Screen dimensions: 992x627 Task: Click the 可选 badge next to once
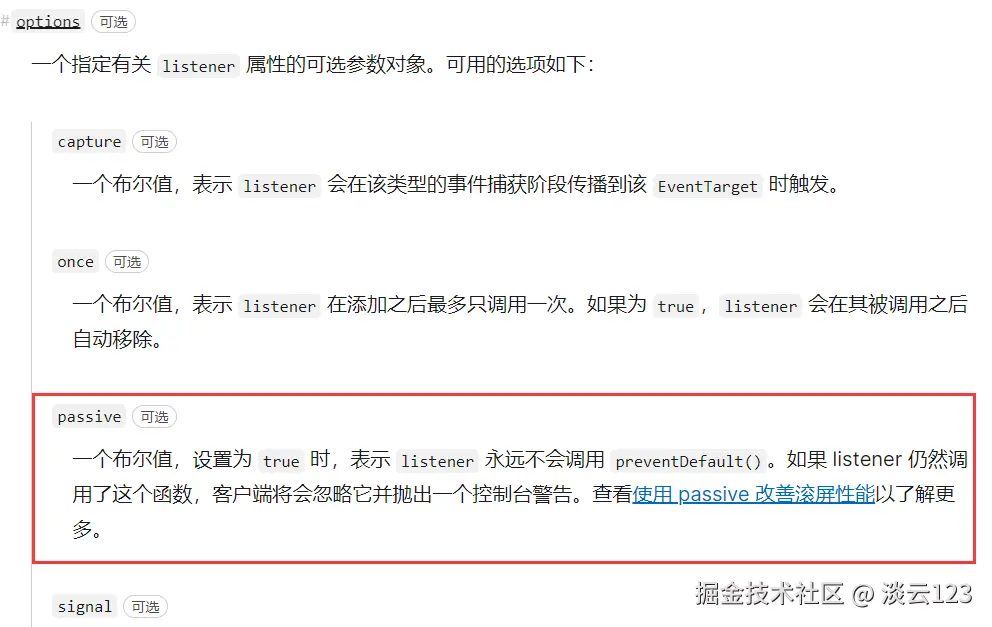(x=127, y=262)
